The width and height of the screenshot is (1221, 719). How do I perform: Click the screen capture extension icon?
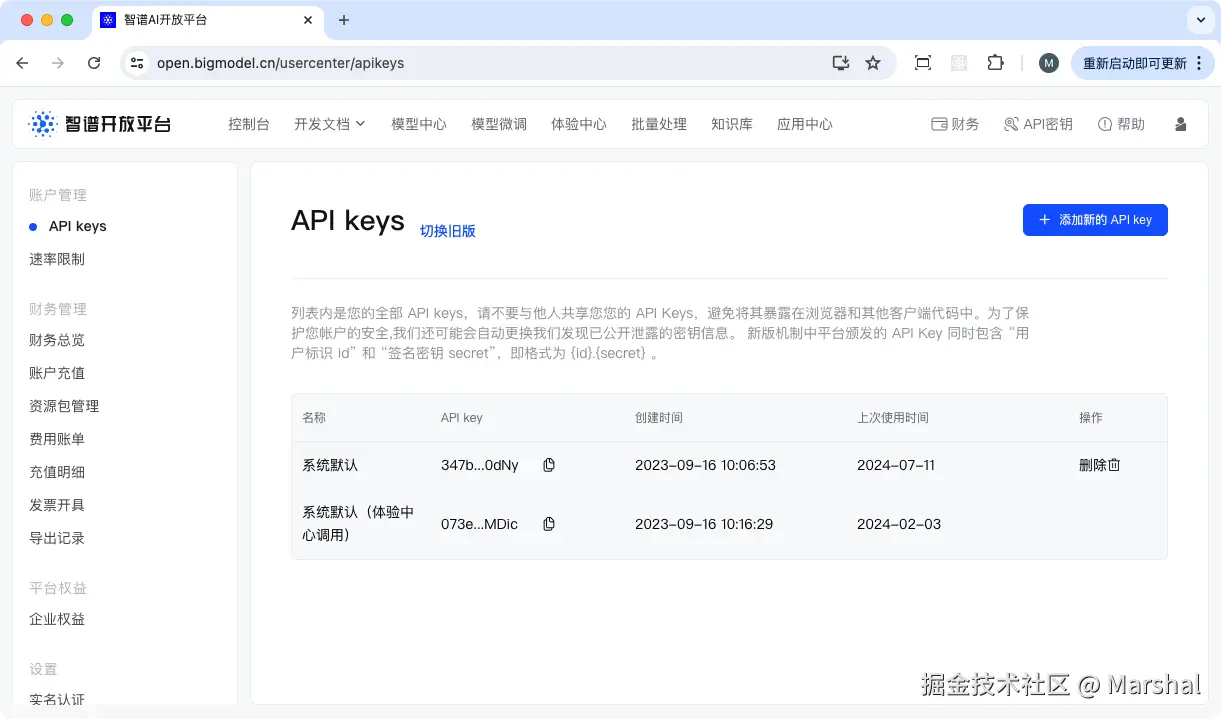pyautogui.click(x=923, y=63)
